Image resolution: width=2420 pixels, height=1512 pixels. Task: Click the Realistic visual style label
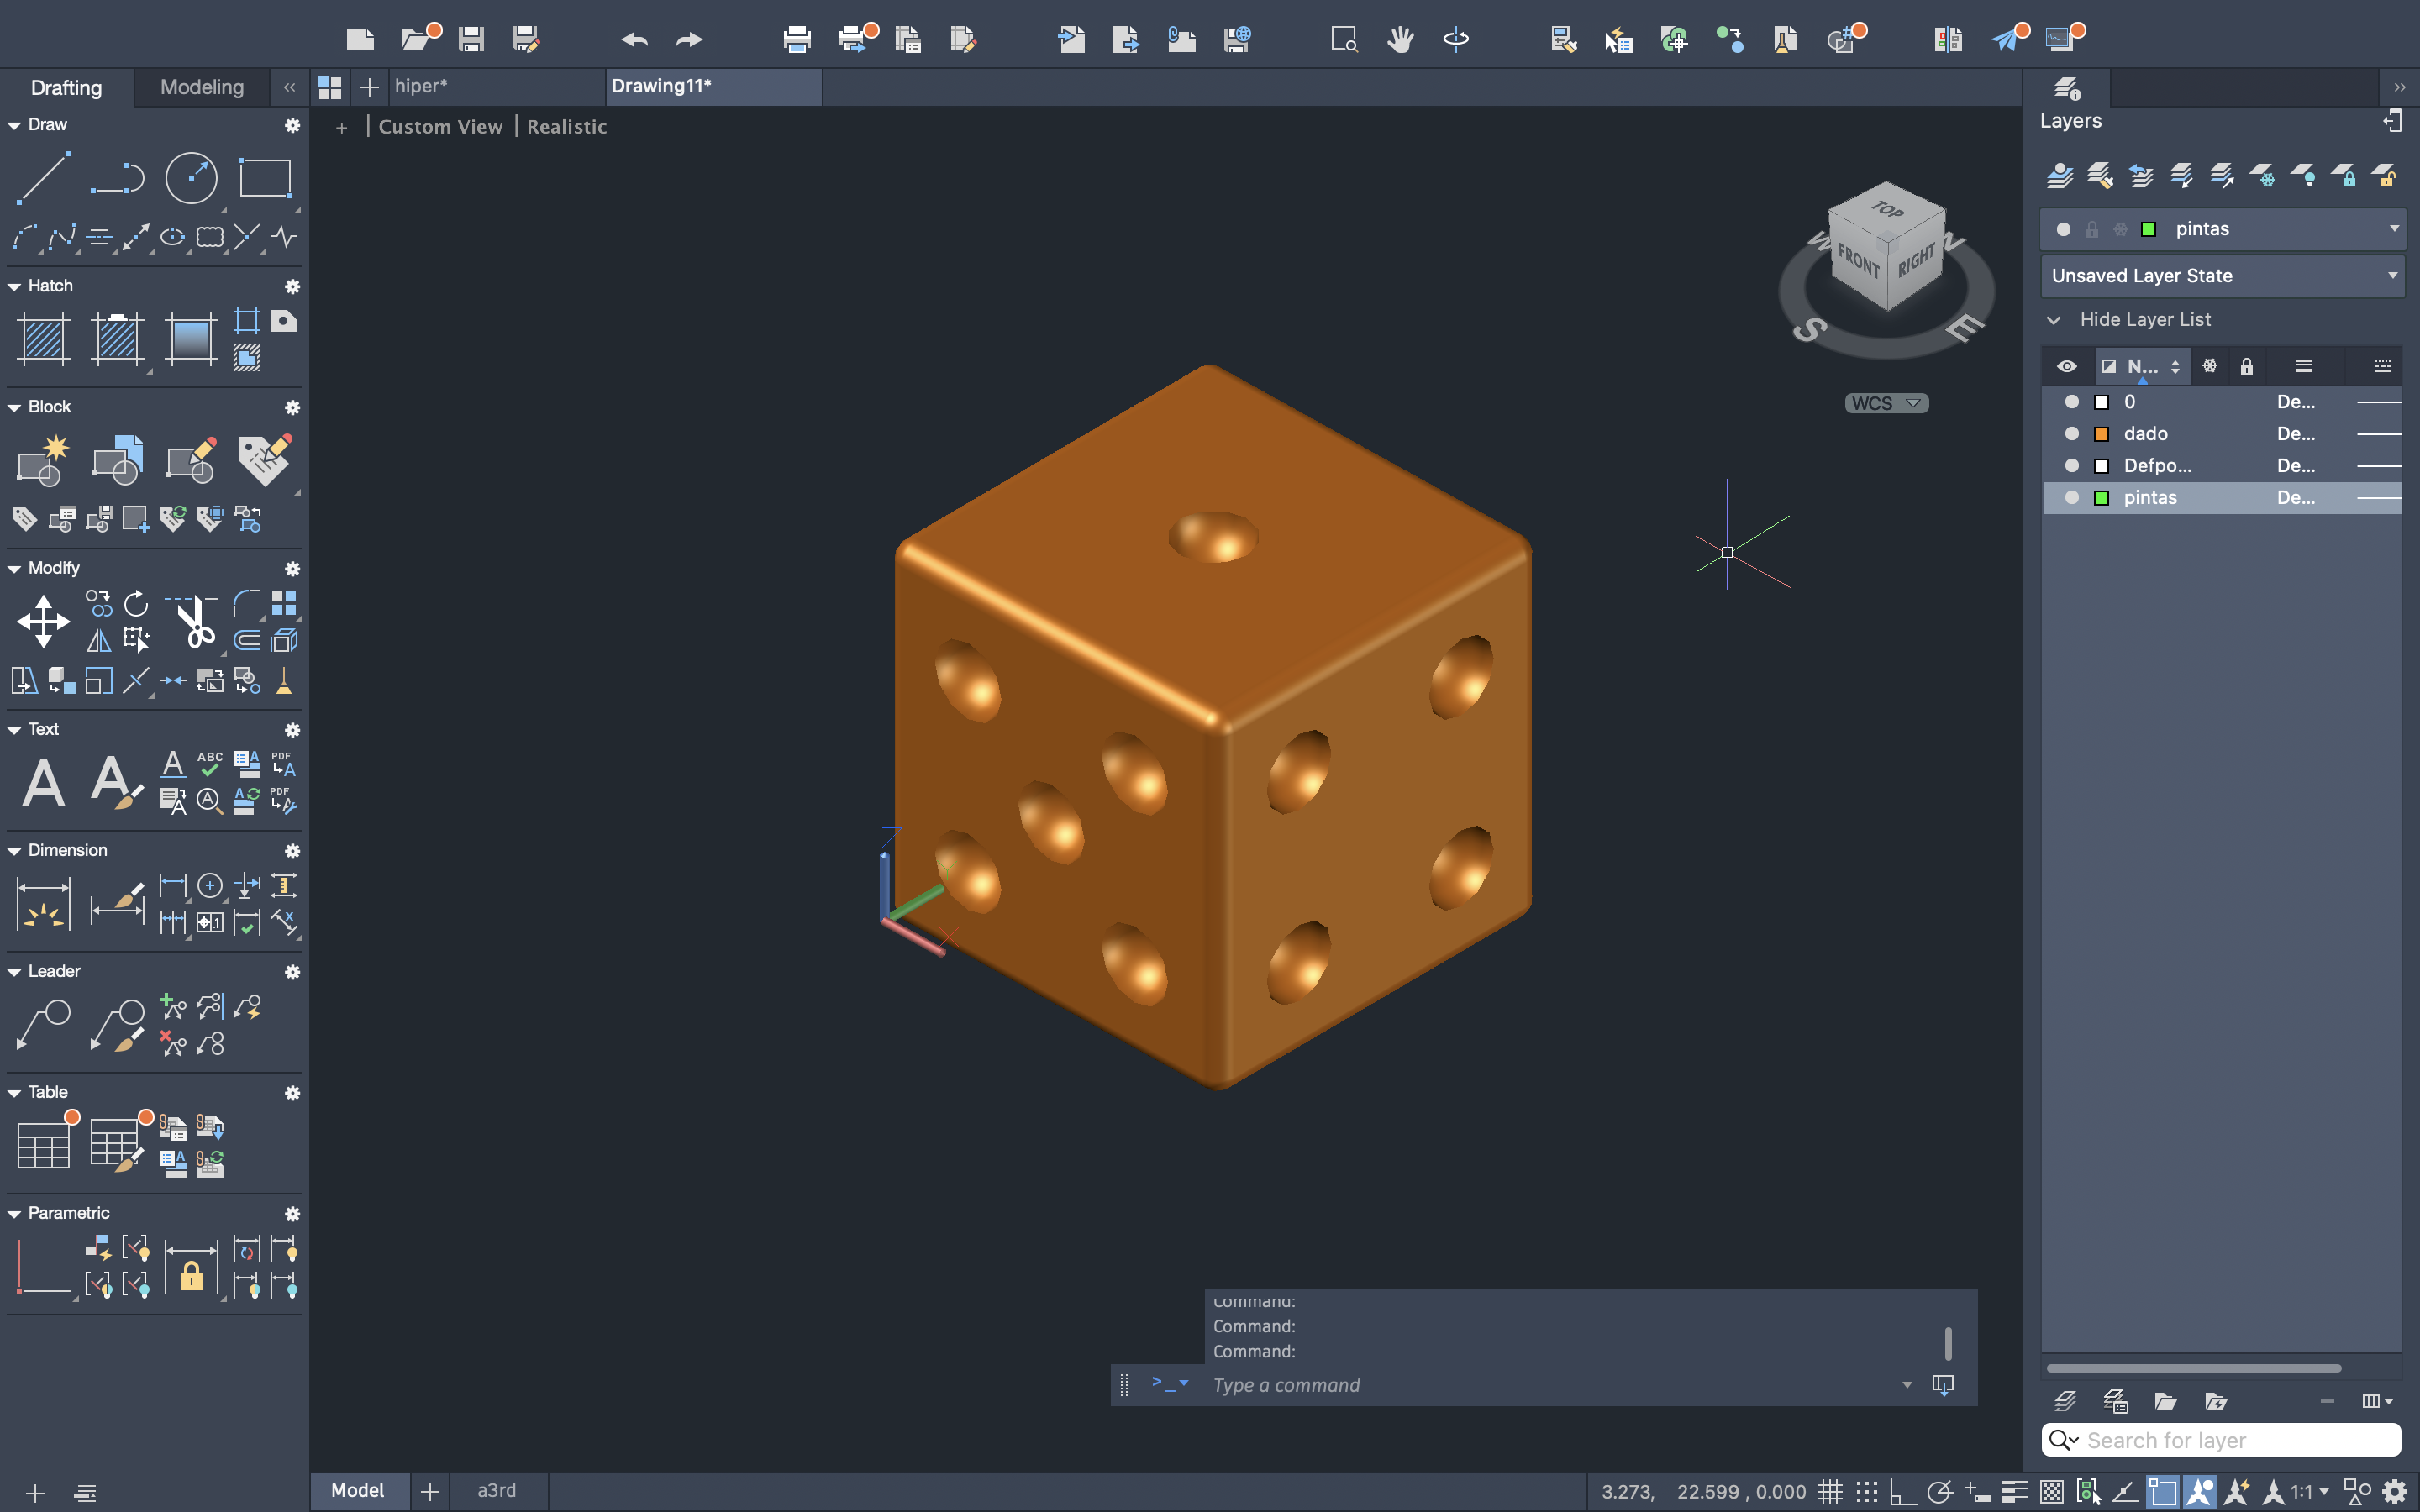pos(566,127)
